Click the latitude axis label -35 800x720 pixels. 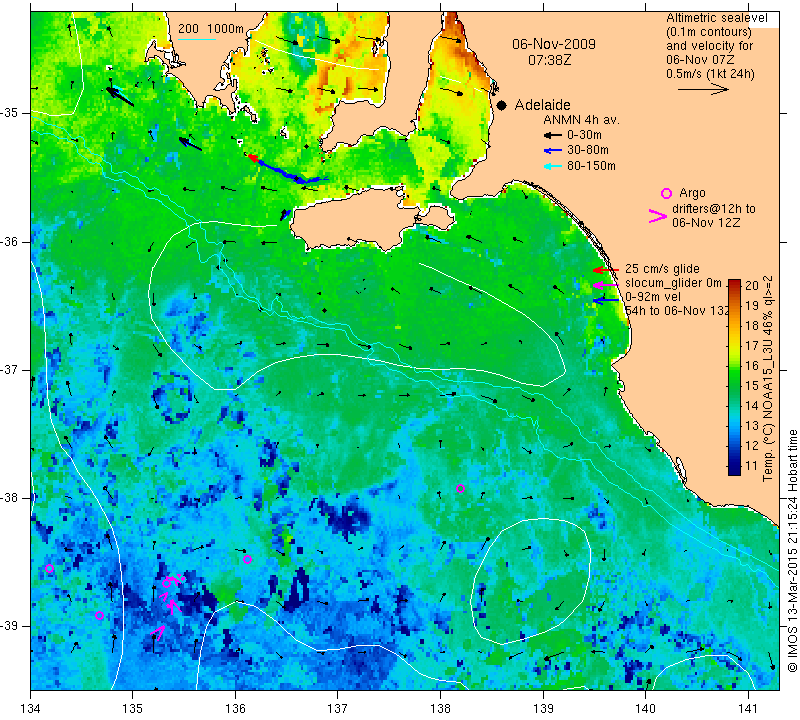click(10, 113)
